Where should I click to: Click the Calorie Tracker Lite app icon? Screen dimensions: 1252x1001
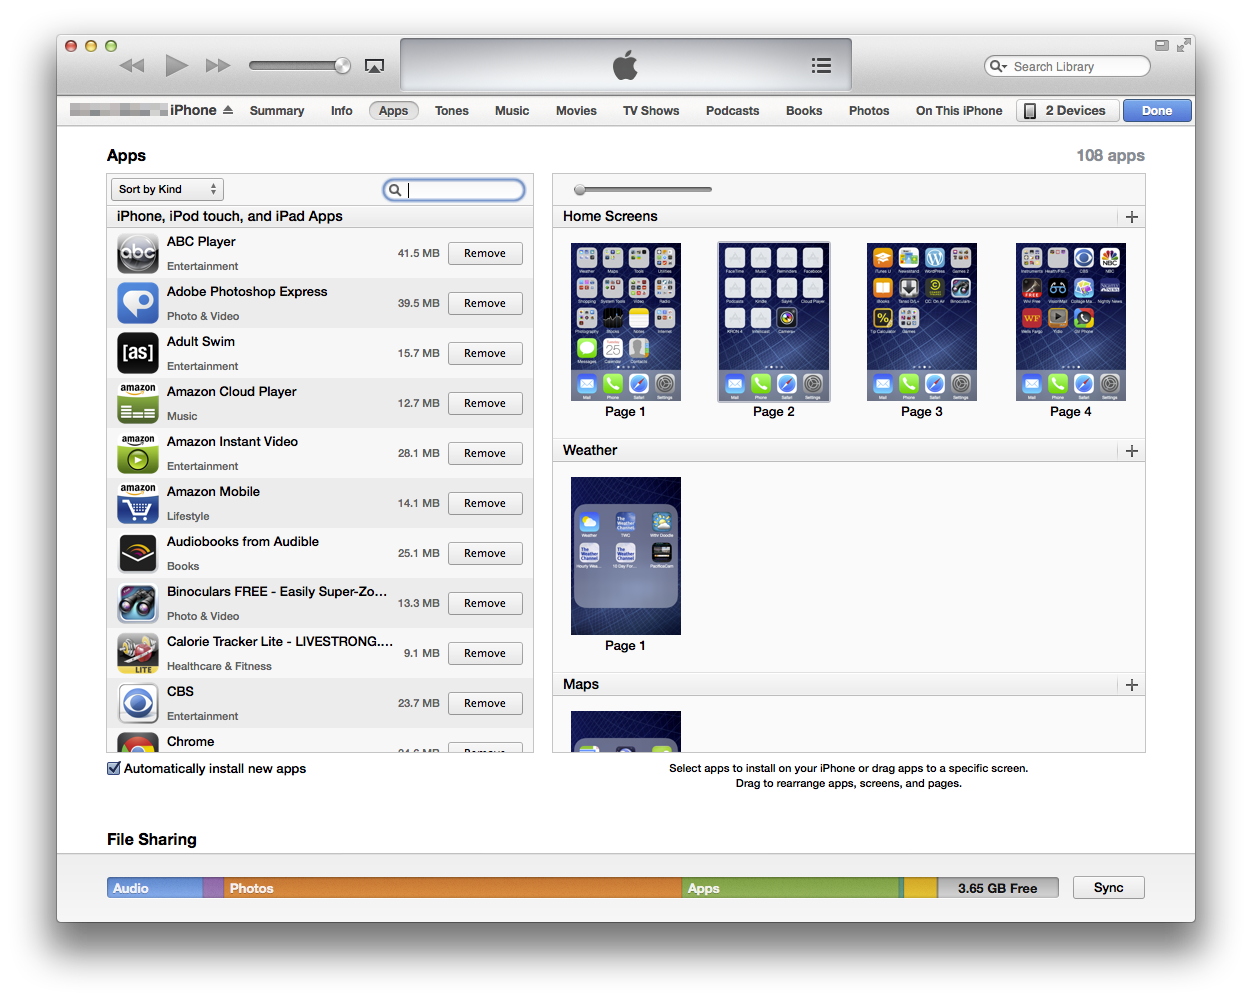coord(138,653)
